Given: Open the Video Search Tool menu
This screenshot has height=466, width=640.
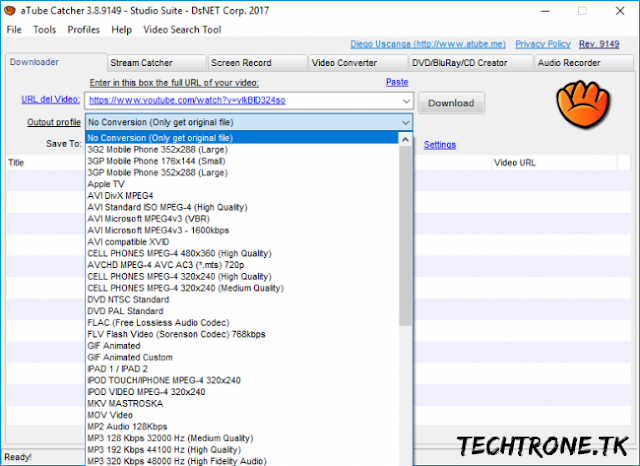Looking at the screenshot, I should (x=182, y=30).
